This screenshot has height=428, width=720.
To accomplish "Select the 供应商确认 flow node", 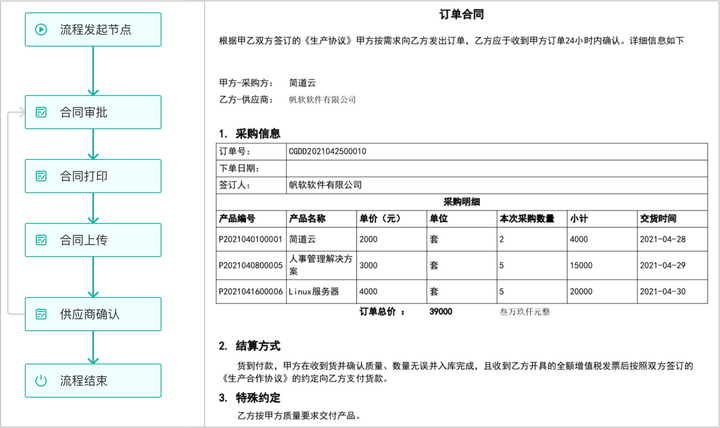I will click(x=93, y=315).
